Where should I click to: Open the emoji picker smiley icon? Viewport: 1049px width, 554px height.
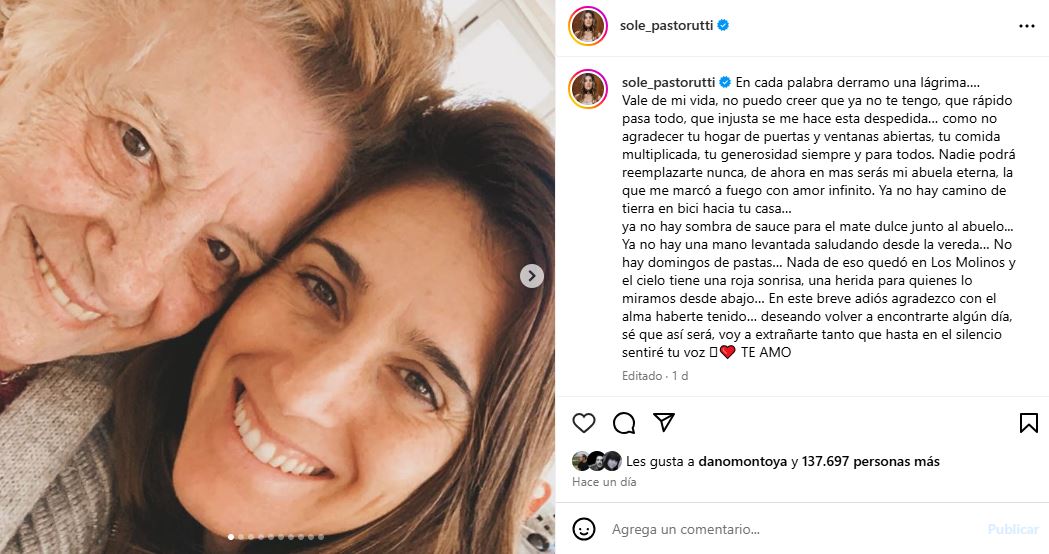pos(584,529)
